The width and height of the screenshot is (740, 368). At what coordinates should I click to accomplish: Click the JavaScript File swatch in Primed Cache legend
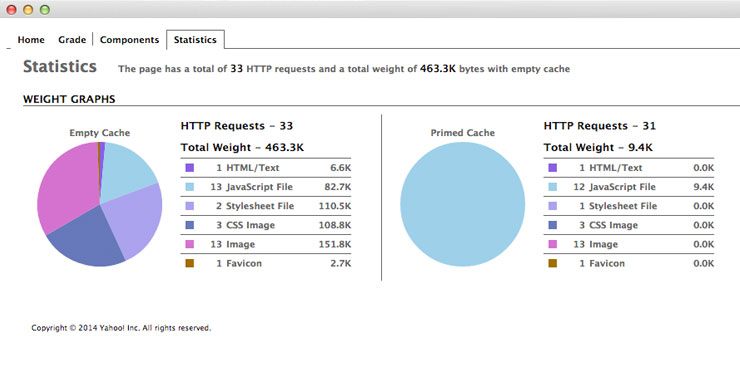[x=553, y=187]
